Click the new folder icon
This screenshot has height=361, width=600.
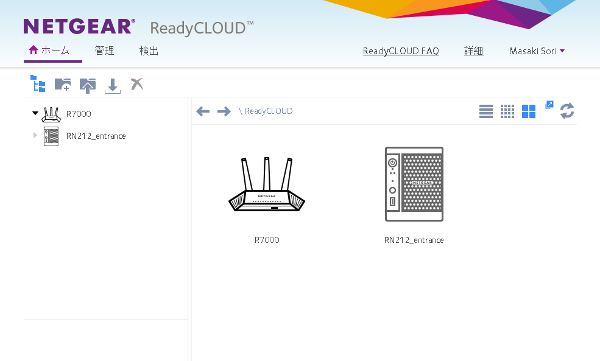click(x=63, y=84)
